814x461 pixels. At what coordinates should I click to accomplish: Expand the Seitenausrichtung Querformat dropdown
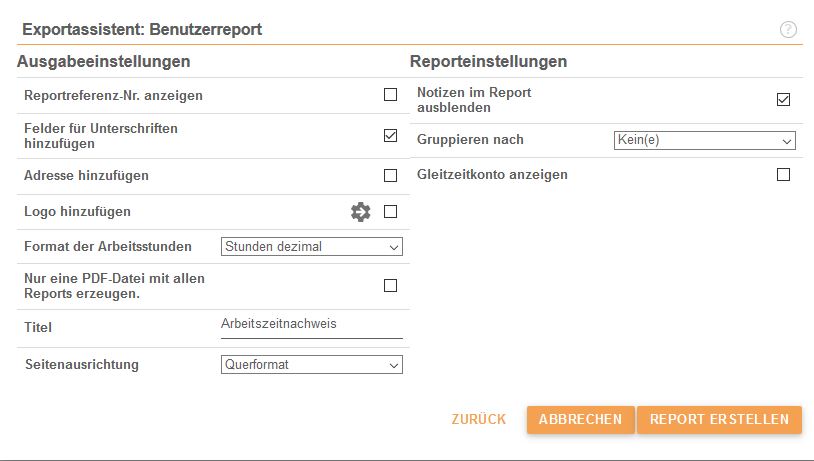tap(311, 364)
